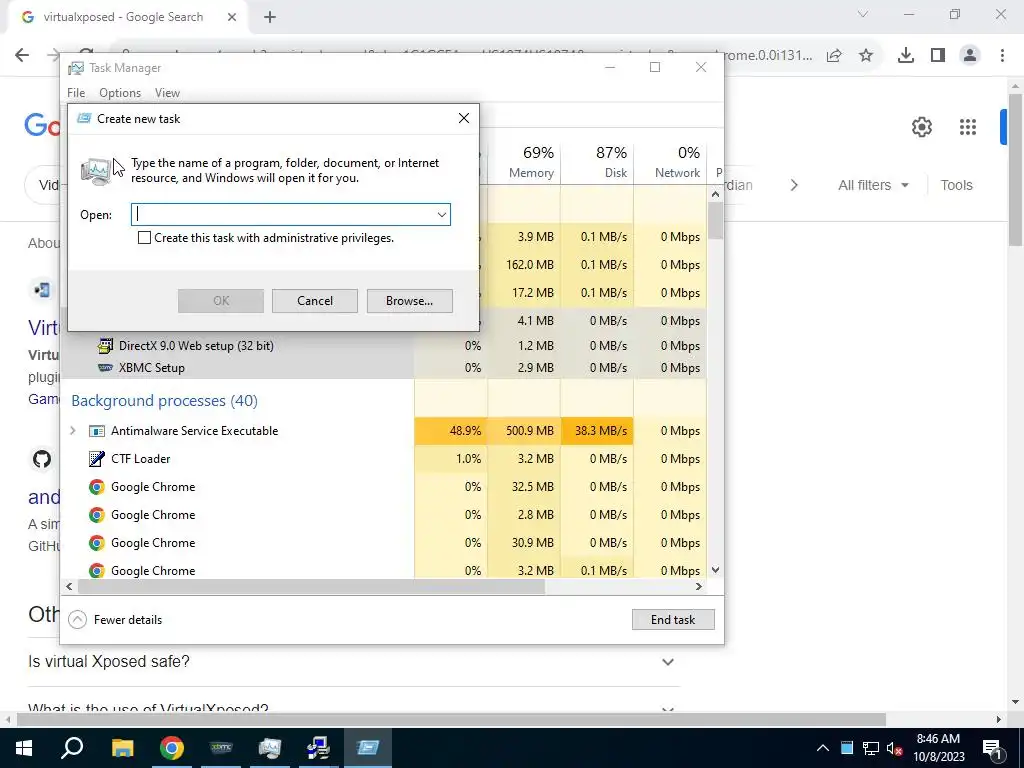Open the All filters dropdown

[x=873, y=185]
